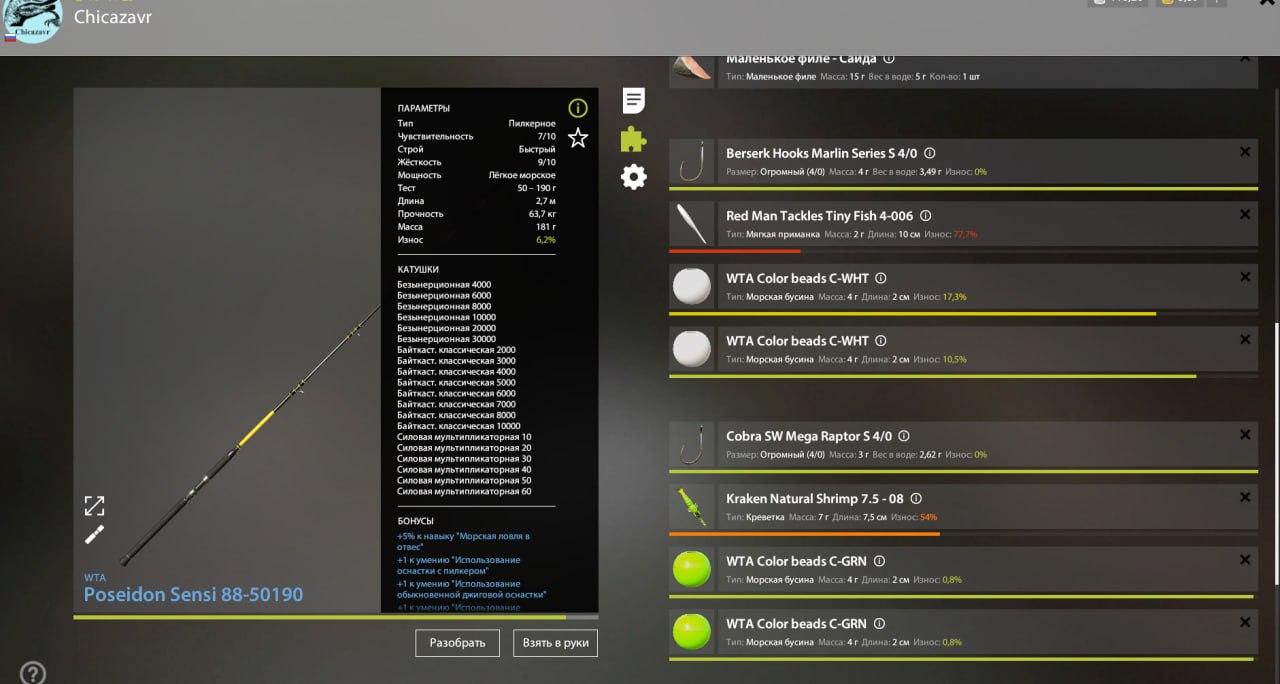The image size is (1280, 684).
Task: Select reel type Байткаст. классическая 10000
Action: [458, 426]
